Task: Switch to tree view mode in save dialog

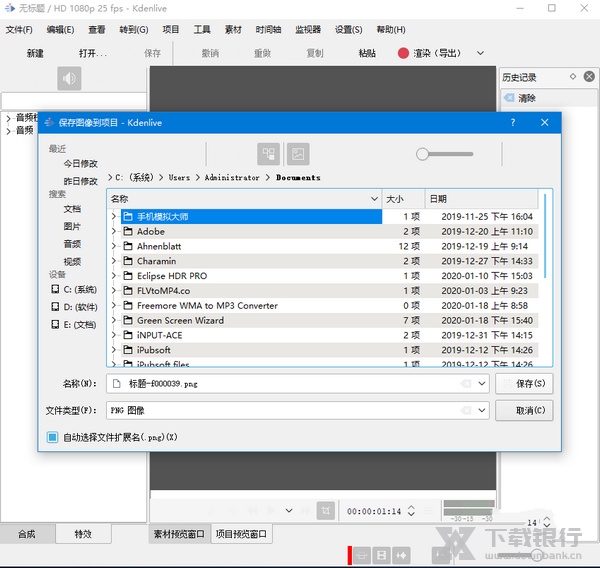Action: 268,154
